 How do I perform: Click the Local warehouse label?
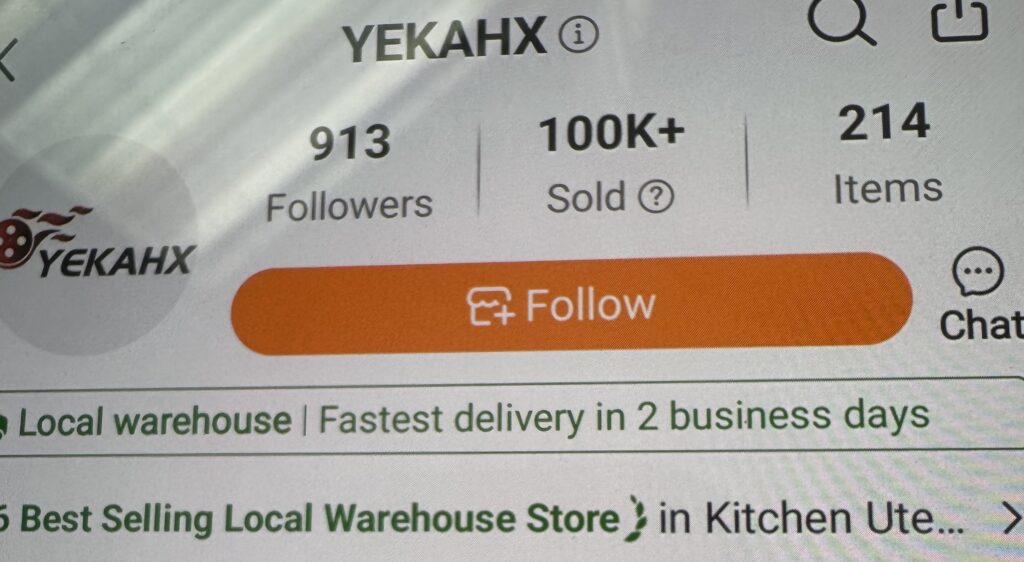154,421
